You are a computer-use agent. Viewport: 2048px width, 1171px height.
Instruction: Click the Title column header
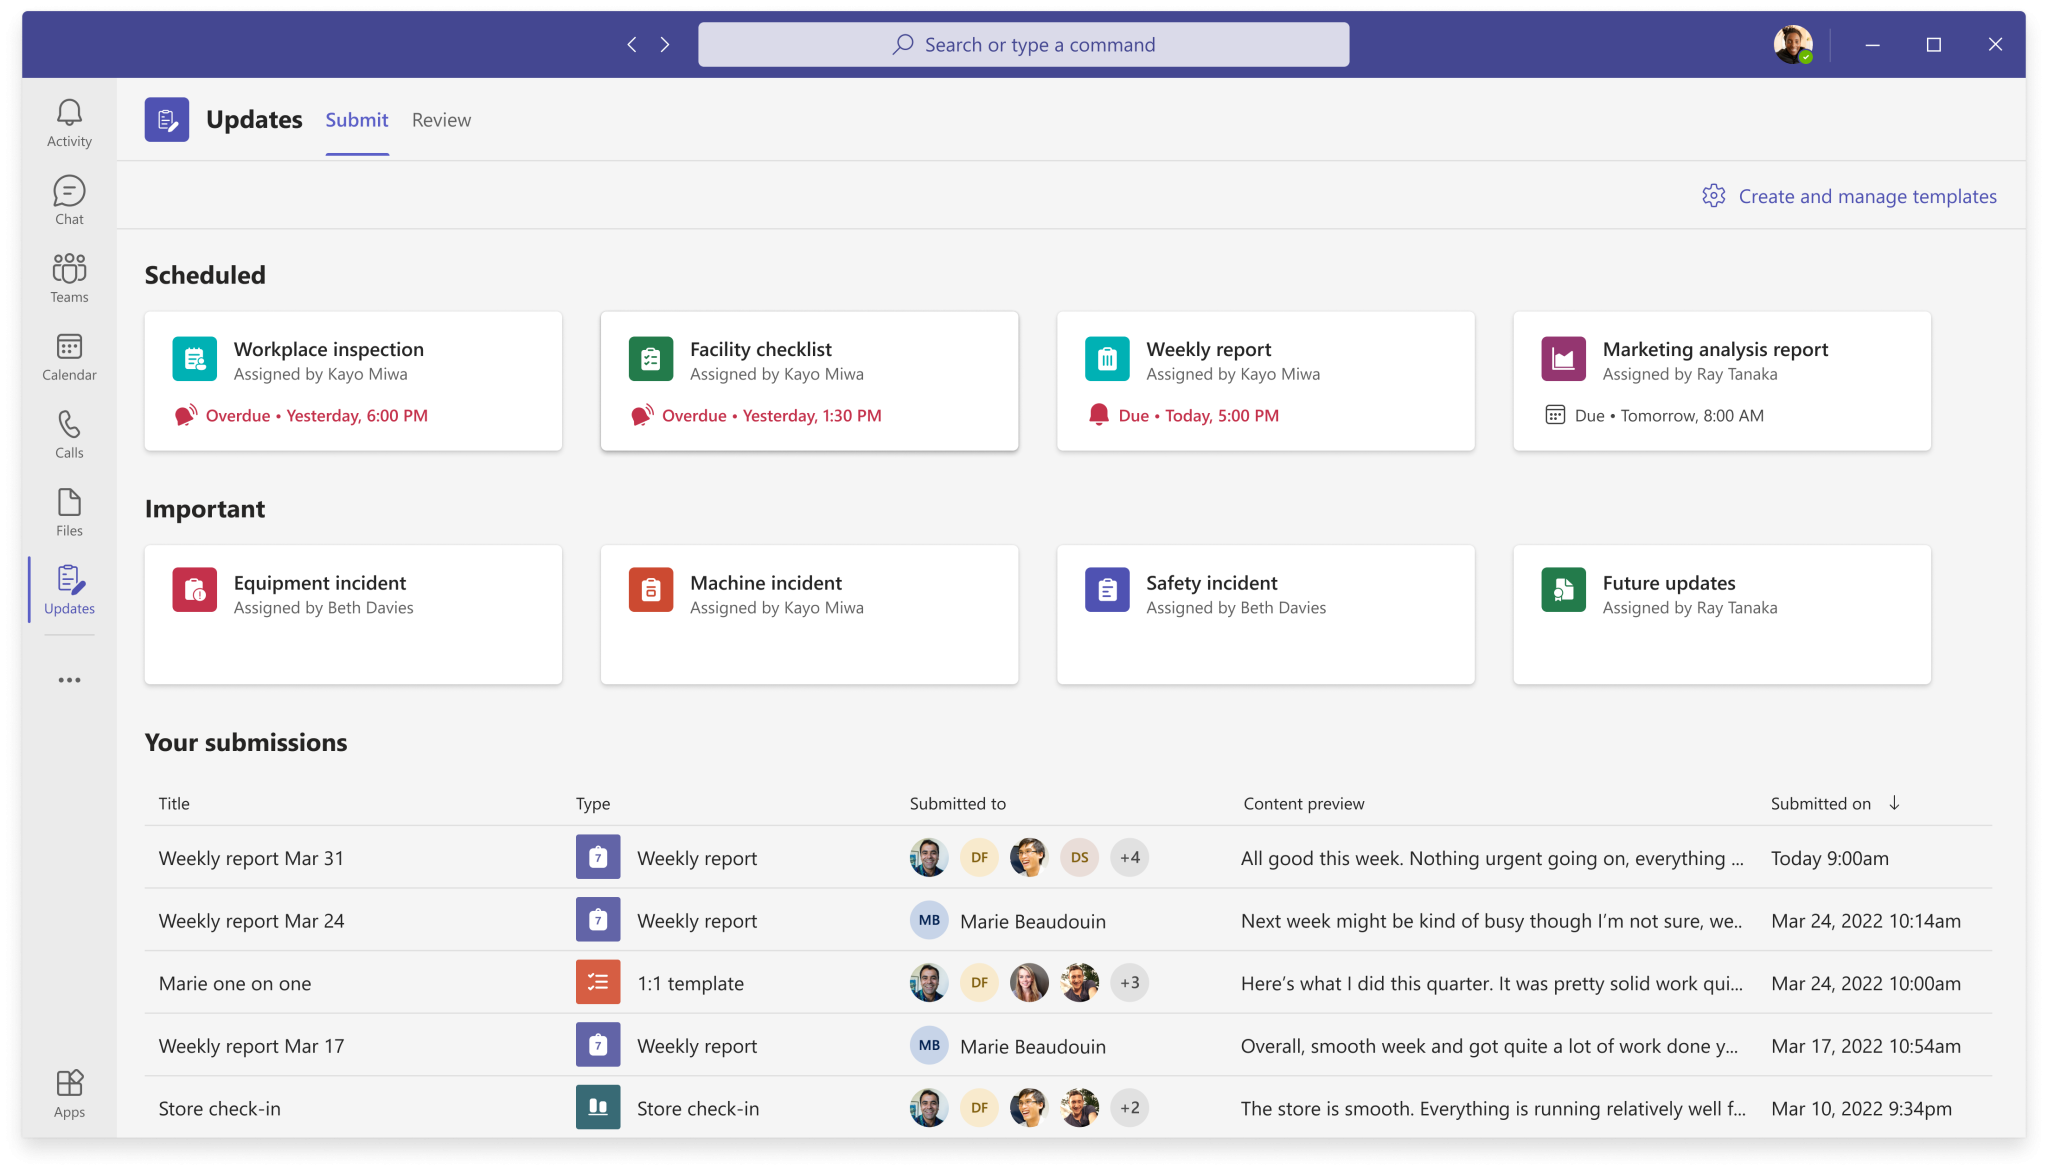[x=174, y=803]
